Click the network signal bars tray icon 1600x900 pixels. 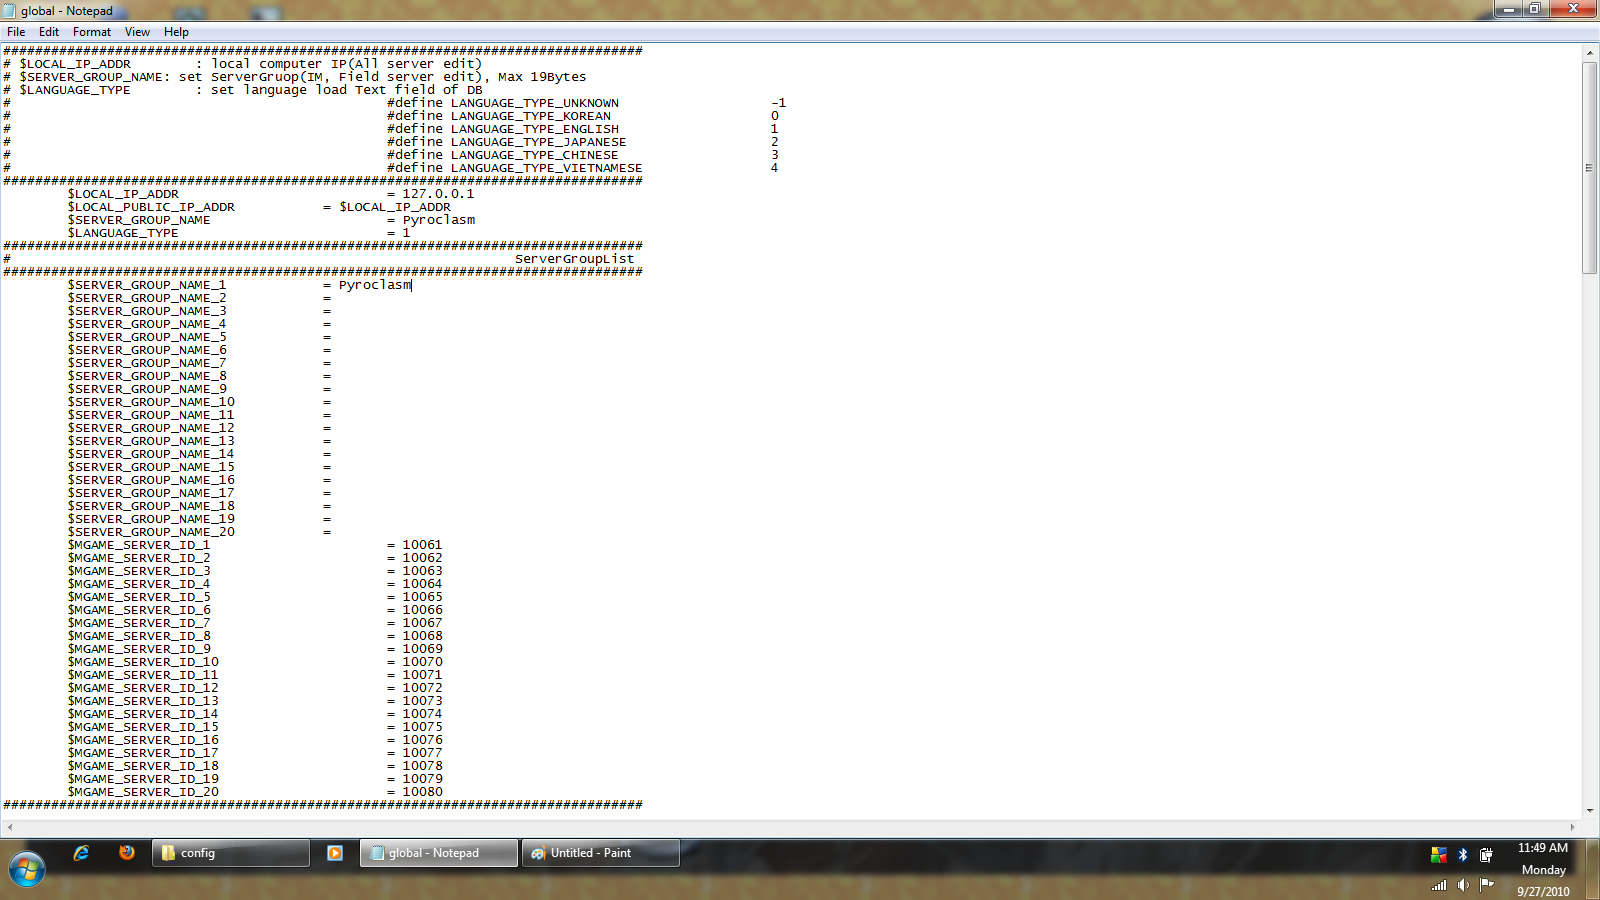(1439, 885)
